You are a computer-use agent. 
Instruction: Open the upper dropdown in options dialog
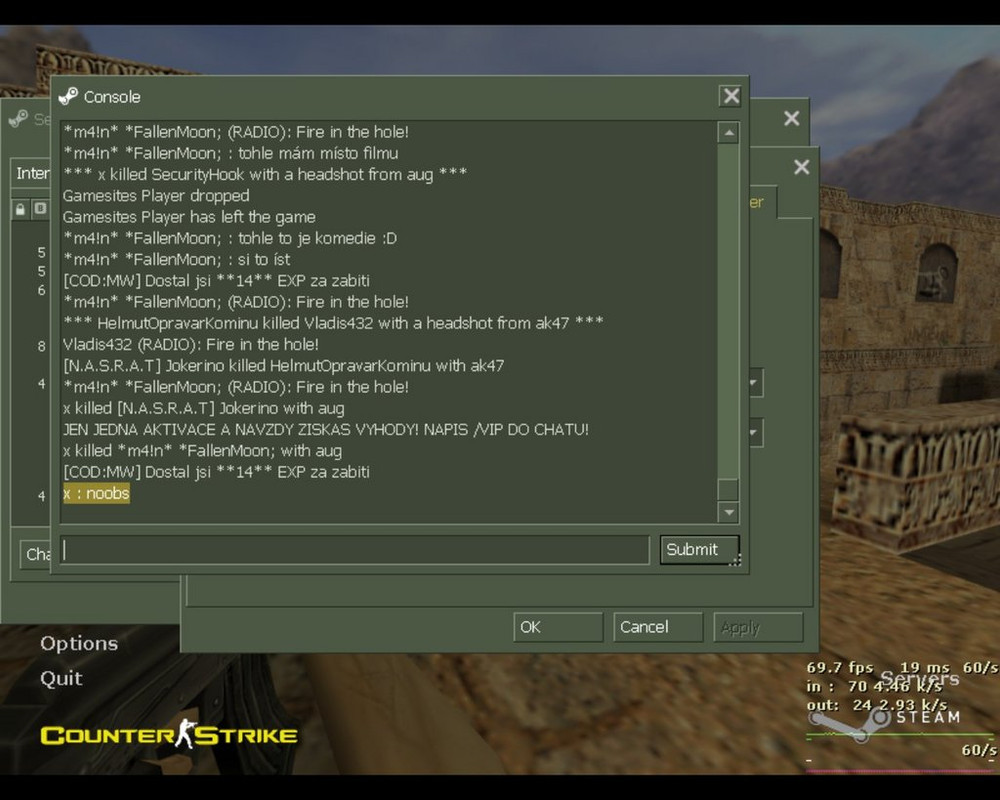(x=756, y=383)
